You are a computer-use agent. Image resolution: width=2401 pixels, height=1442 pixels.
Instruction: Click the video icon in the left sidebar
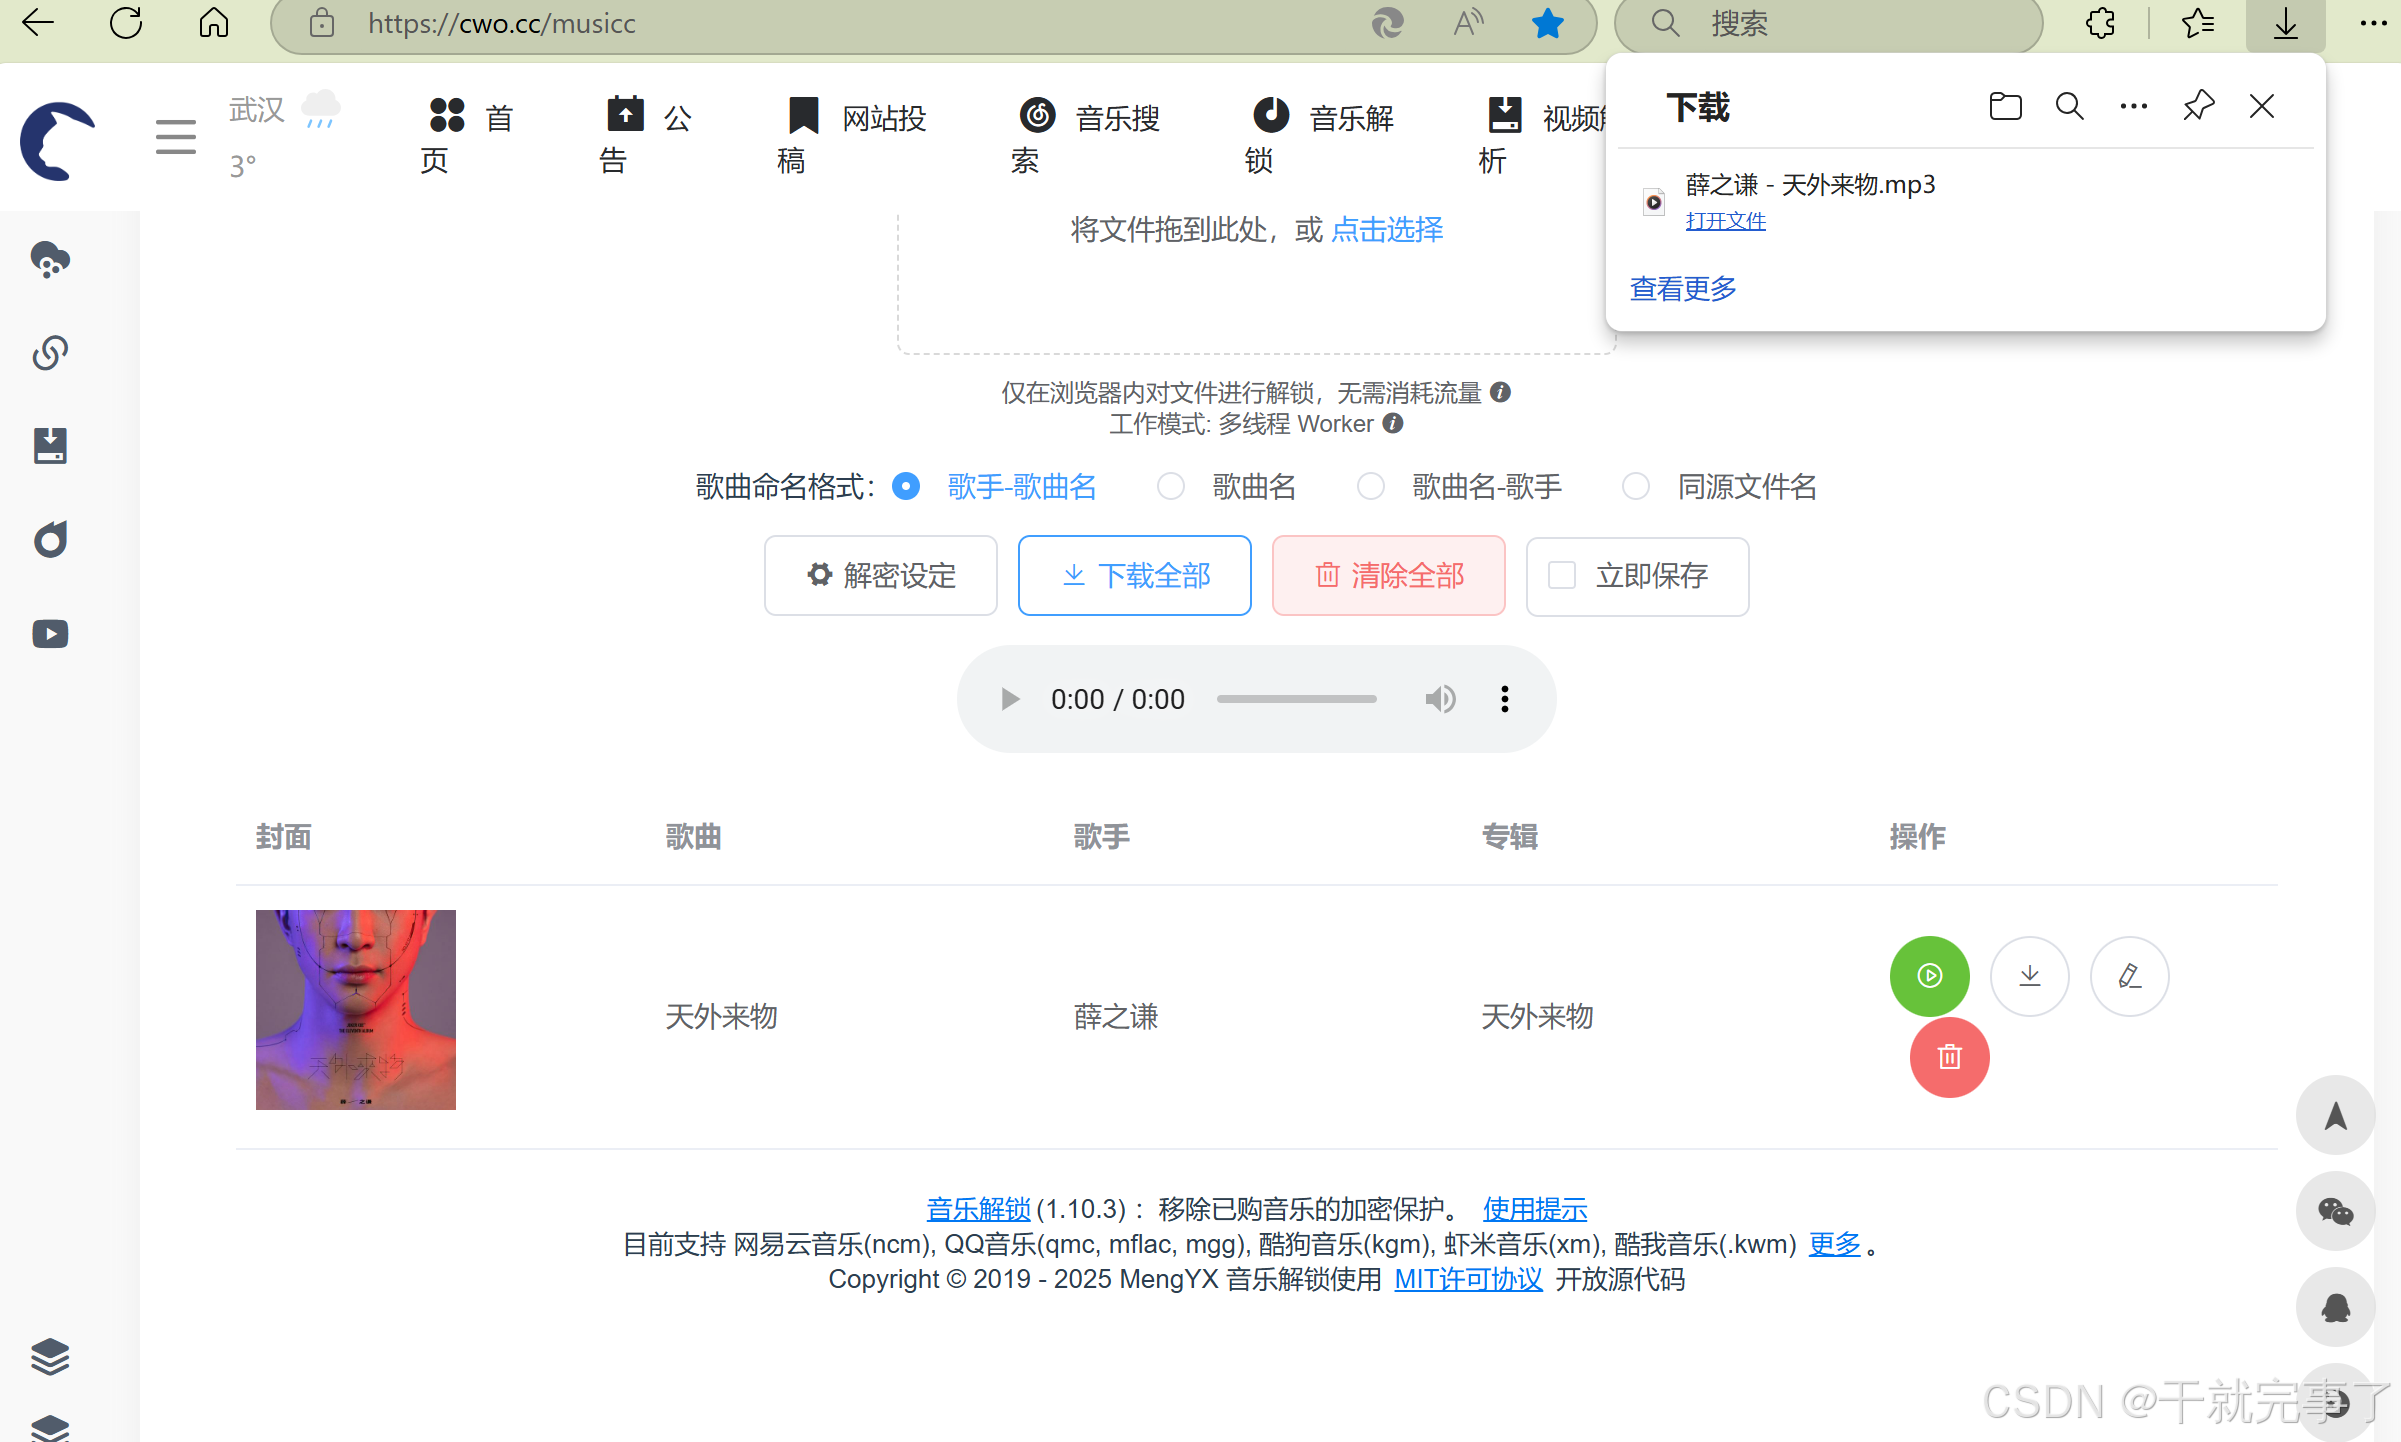click(x=50, y=634)
